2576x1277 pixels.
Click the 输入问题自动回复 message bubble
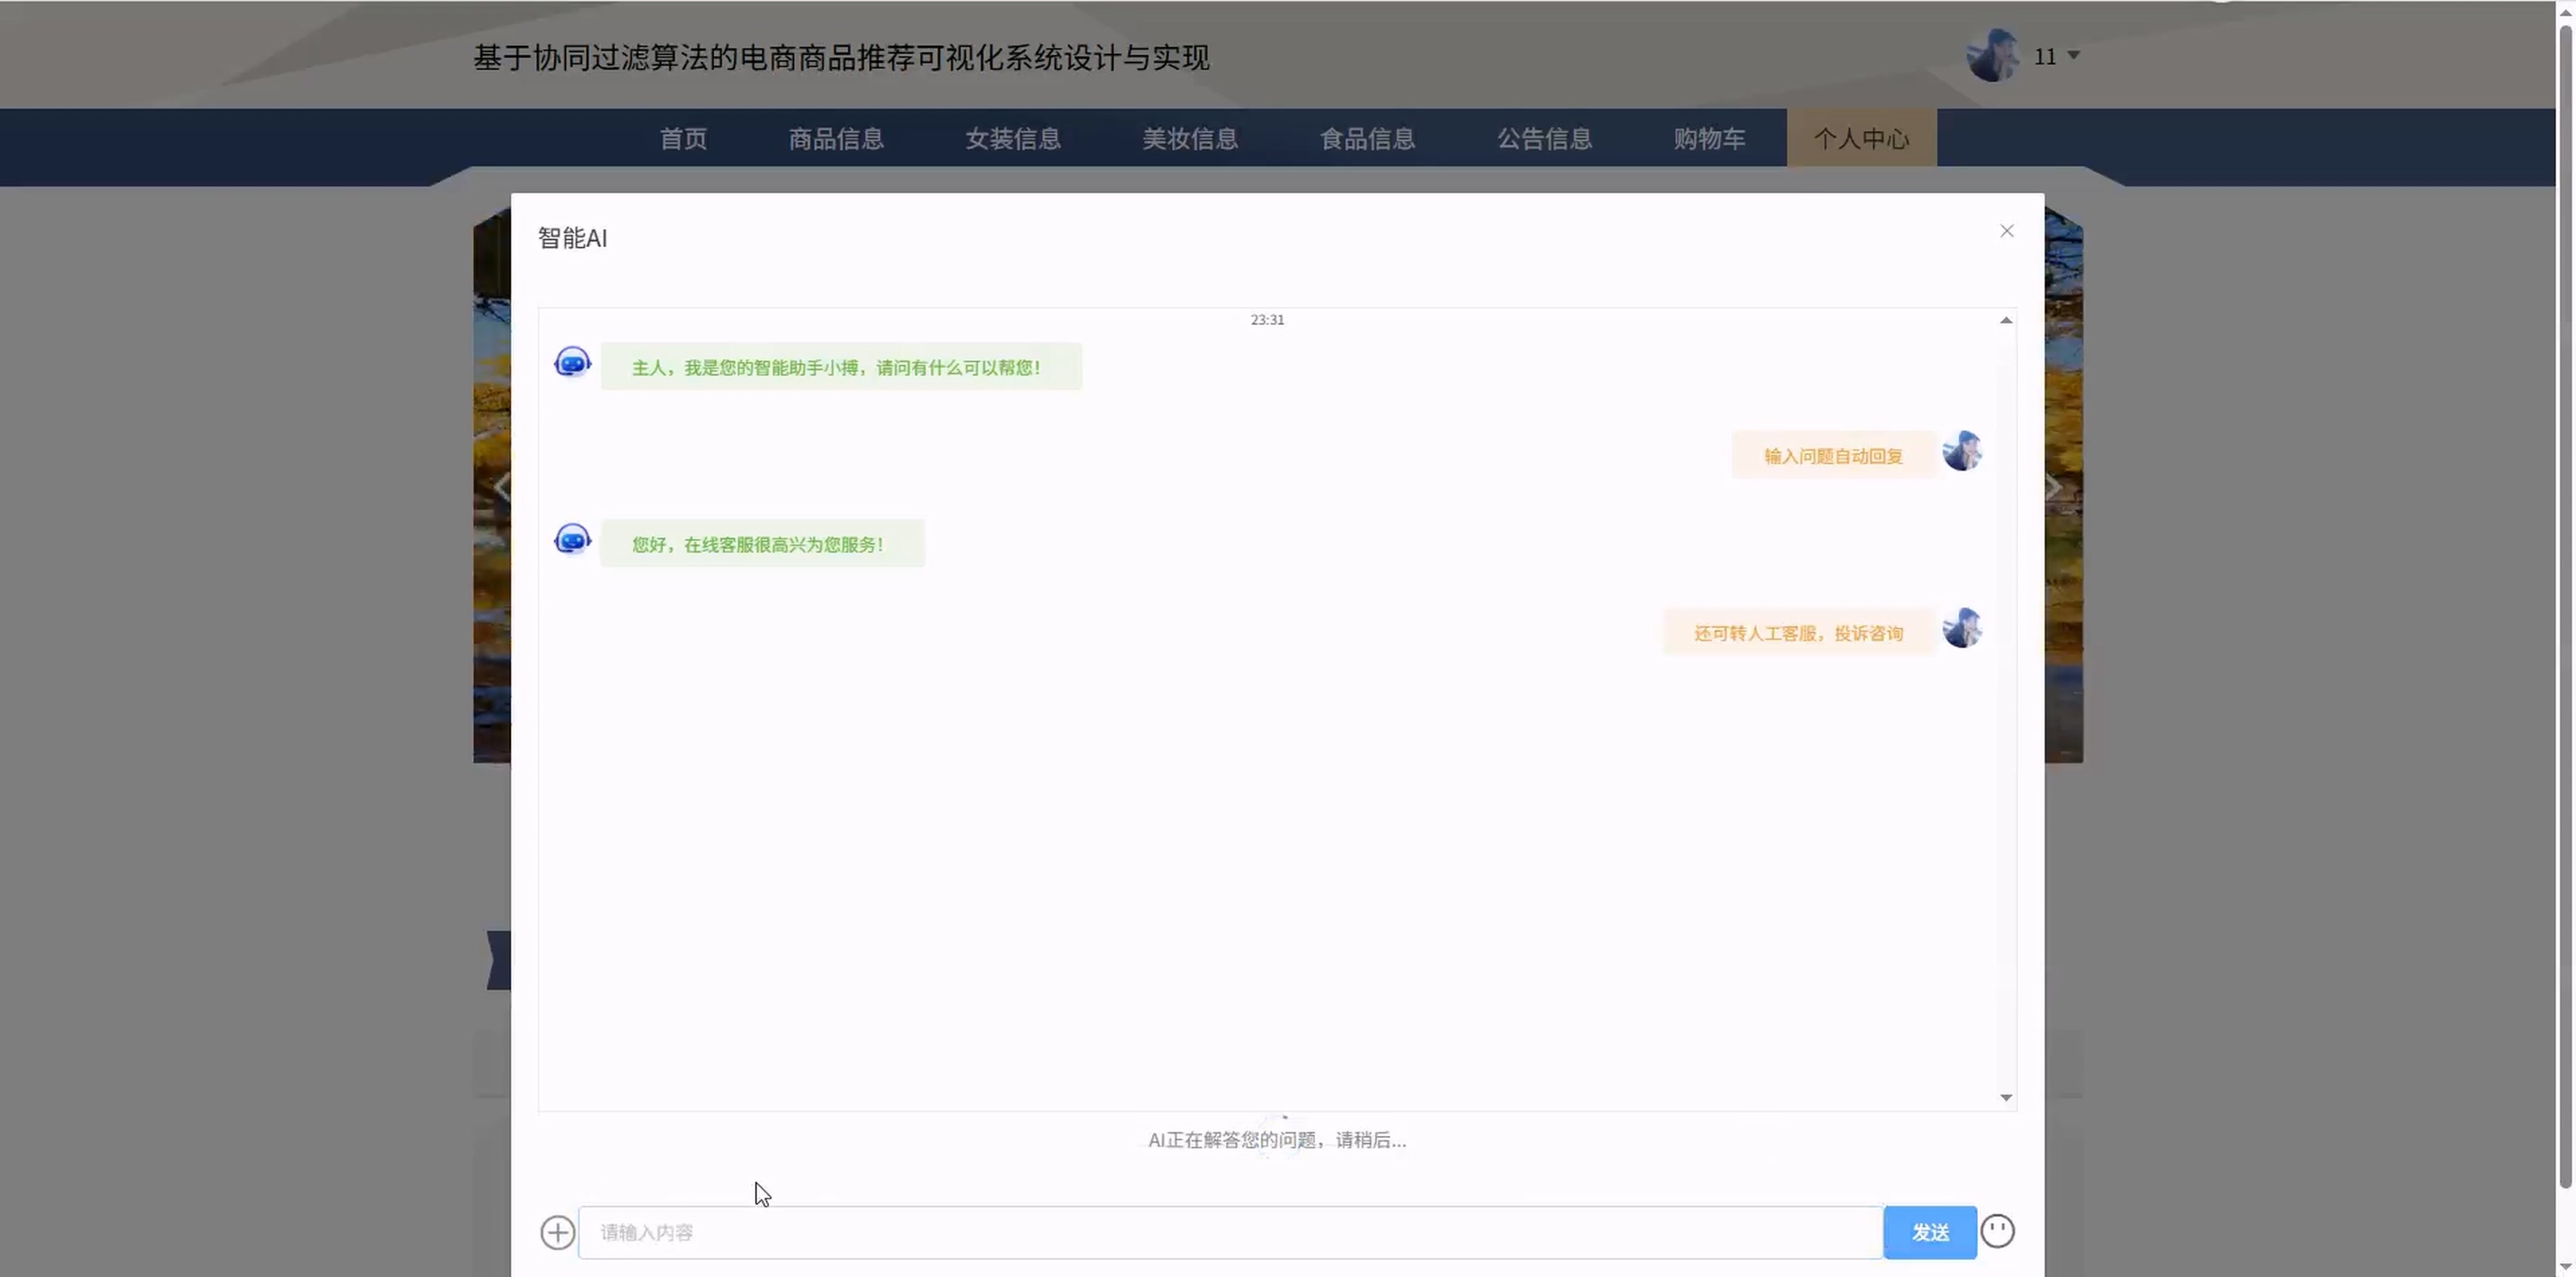(x=1832, y=456)
